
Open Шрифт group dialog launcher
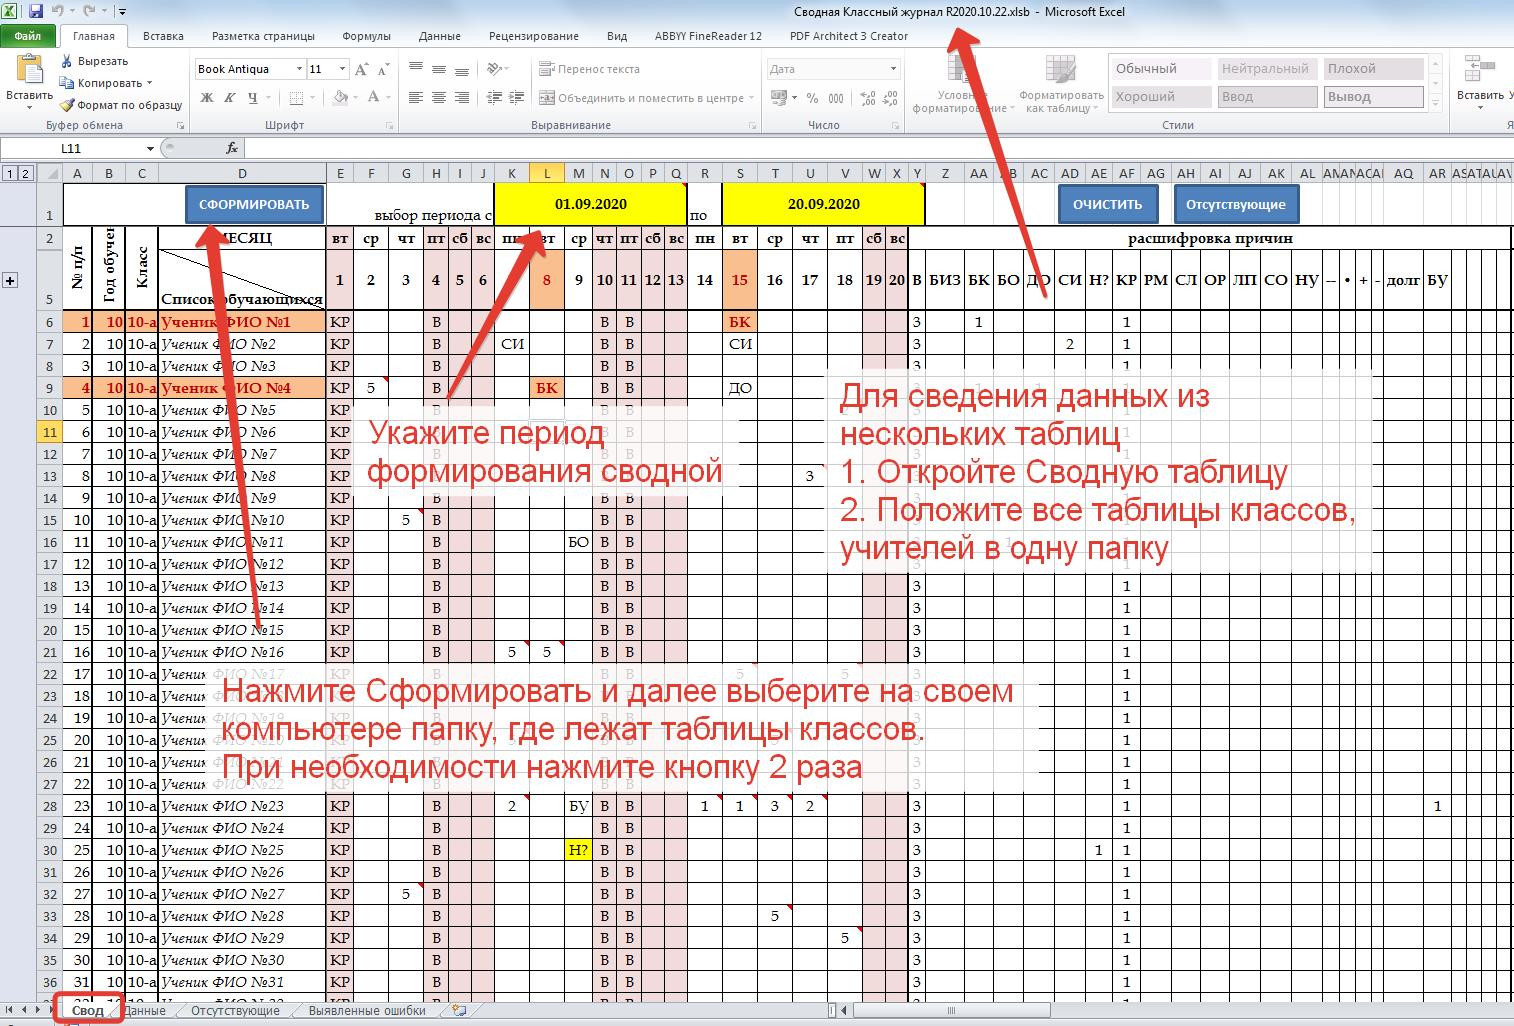tap(389, 126)
